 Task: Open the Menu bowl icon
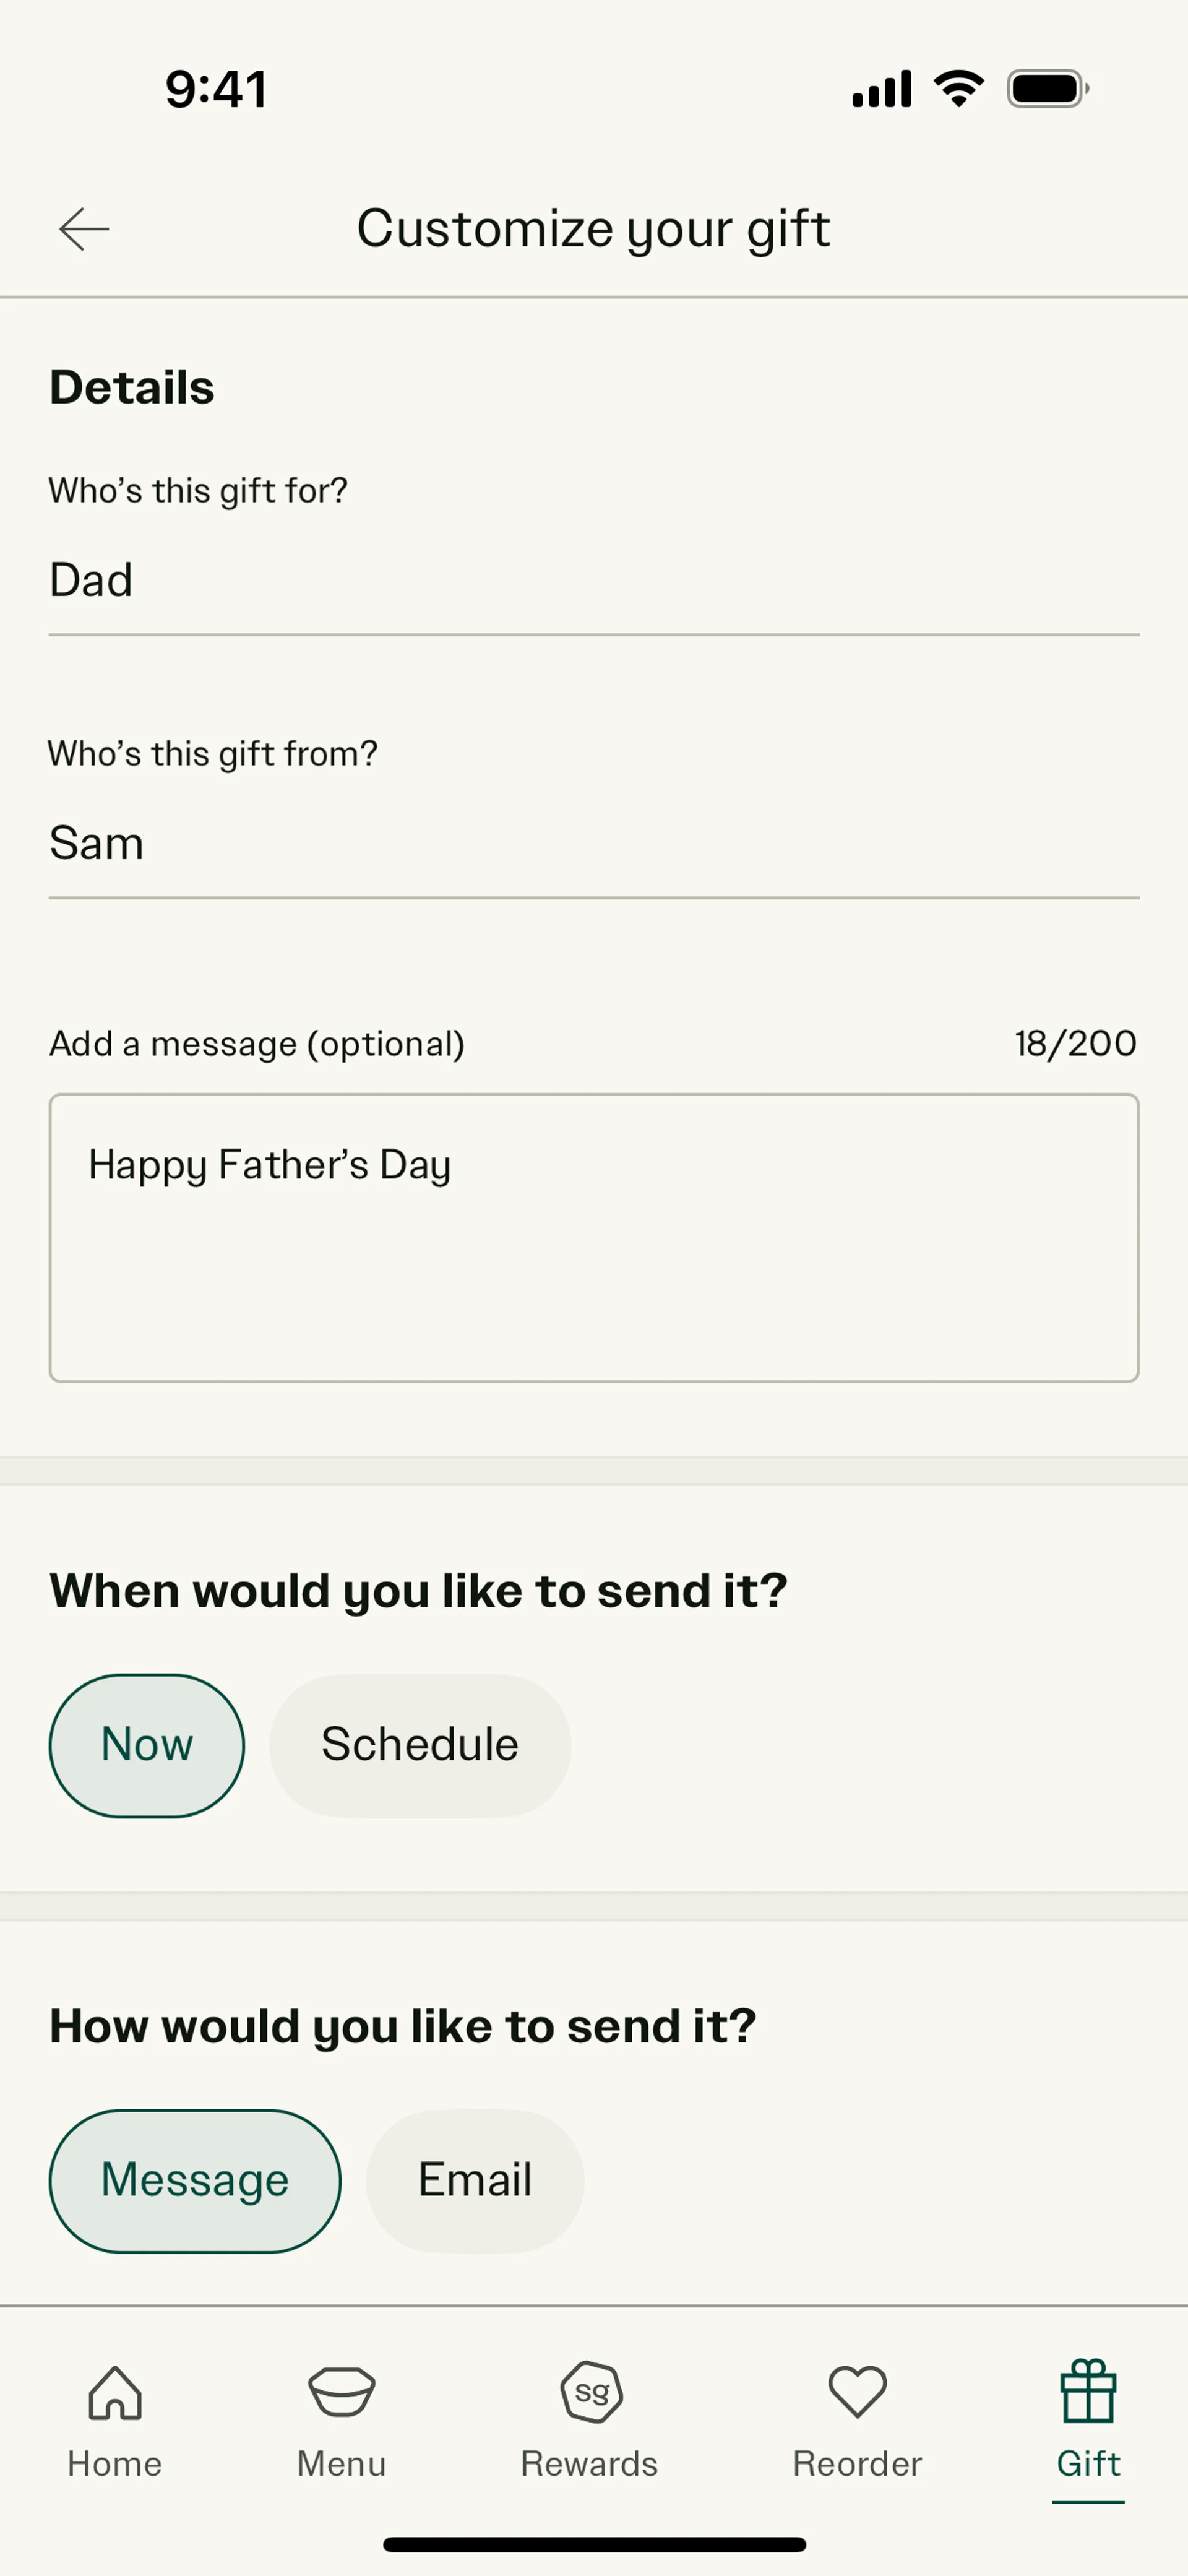pyautogui.click(x=341, y=2391)
